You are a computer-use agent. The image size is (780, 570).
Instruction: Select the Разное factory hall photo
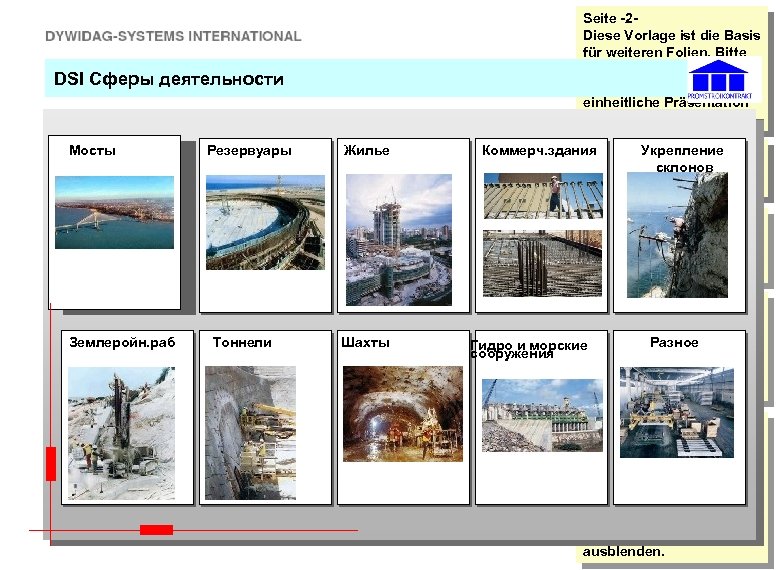pyautogui.click(x=677, y=412)
